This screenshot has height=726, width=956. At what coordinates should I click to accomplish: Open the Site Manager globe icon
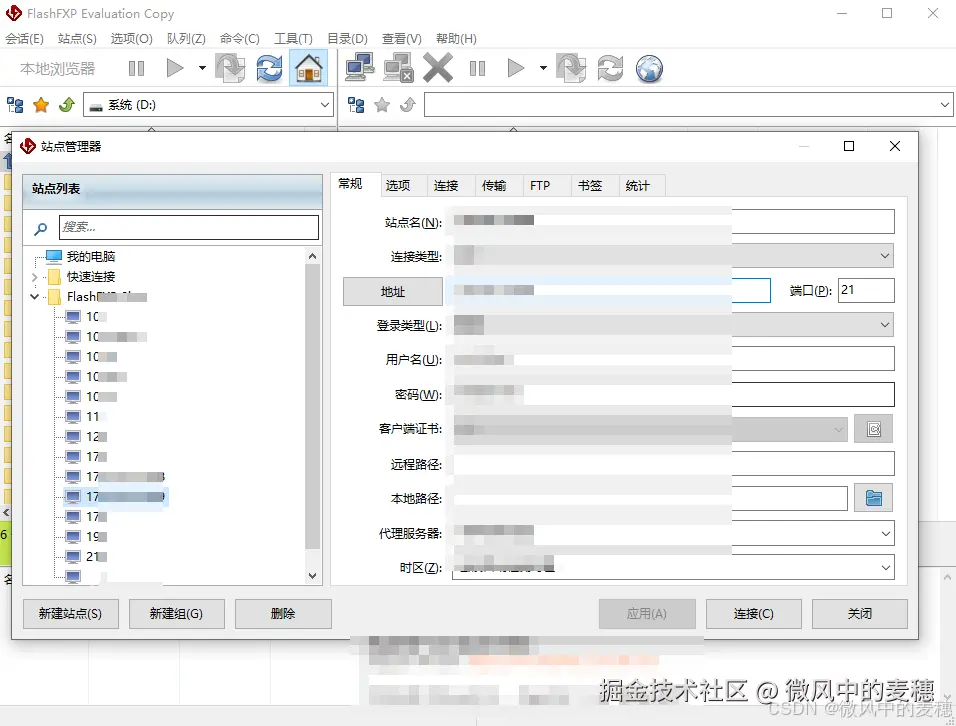tap(650, 68)
